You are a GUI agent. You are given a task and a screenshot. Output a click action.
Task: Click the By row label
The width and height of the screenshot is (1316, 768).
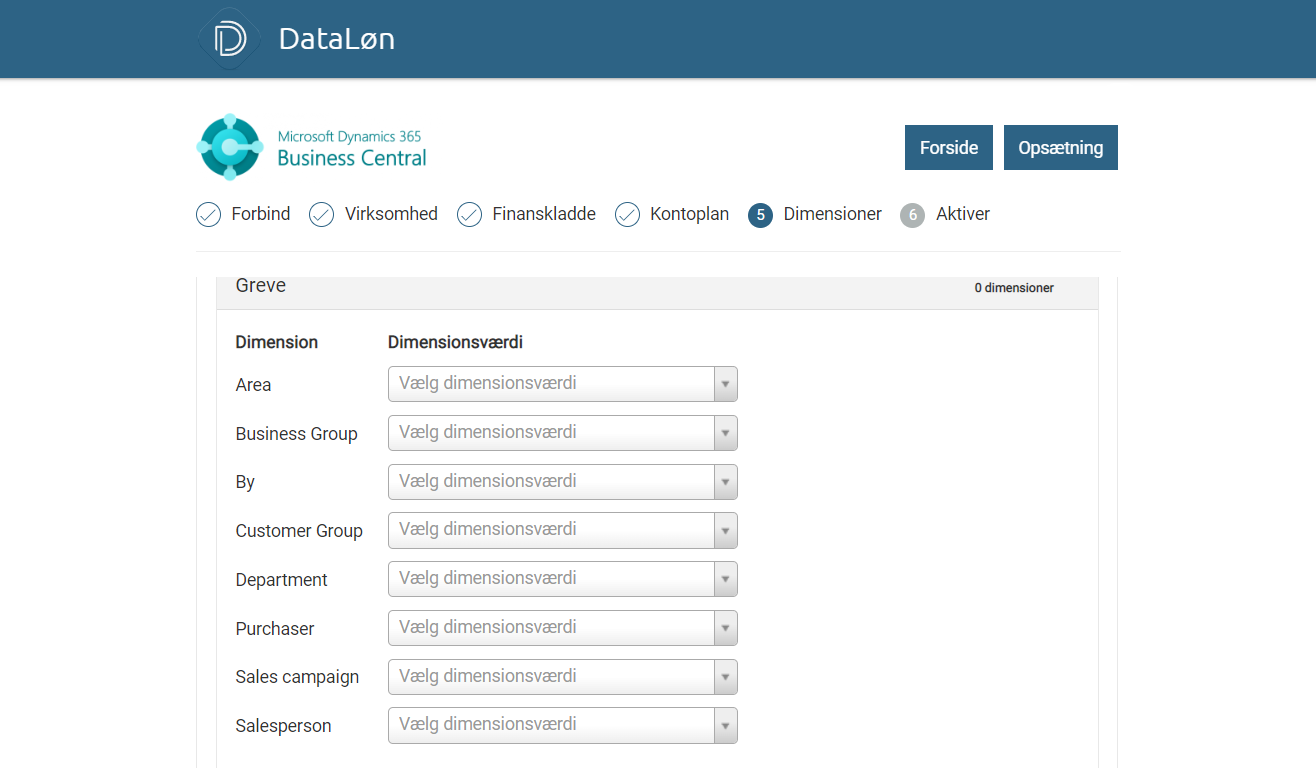[245, 482]
